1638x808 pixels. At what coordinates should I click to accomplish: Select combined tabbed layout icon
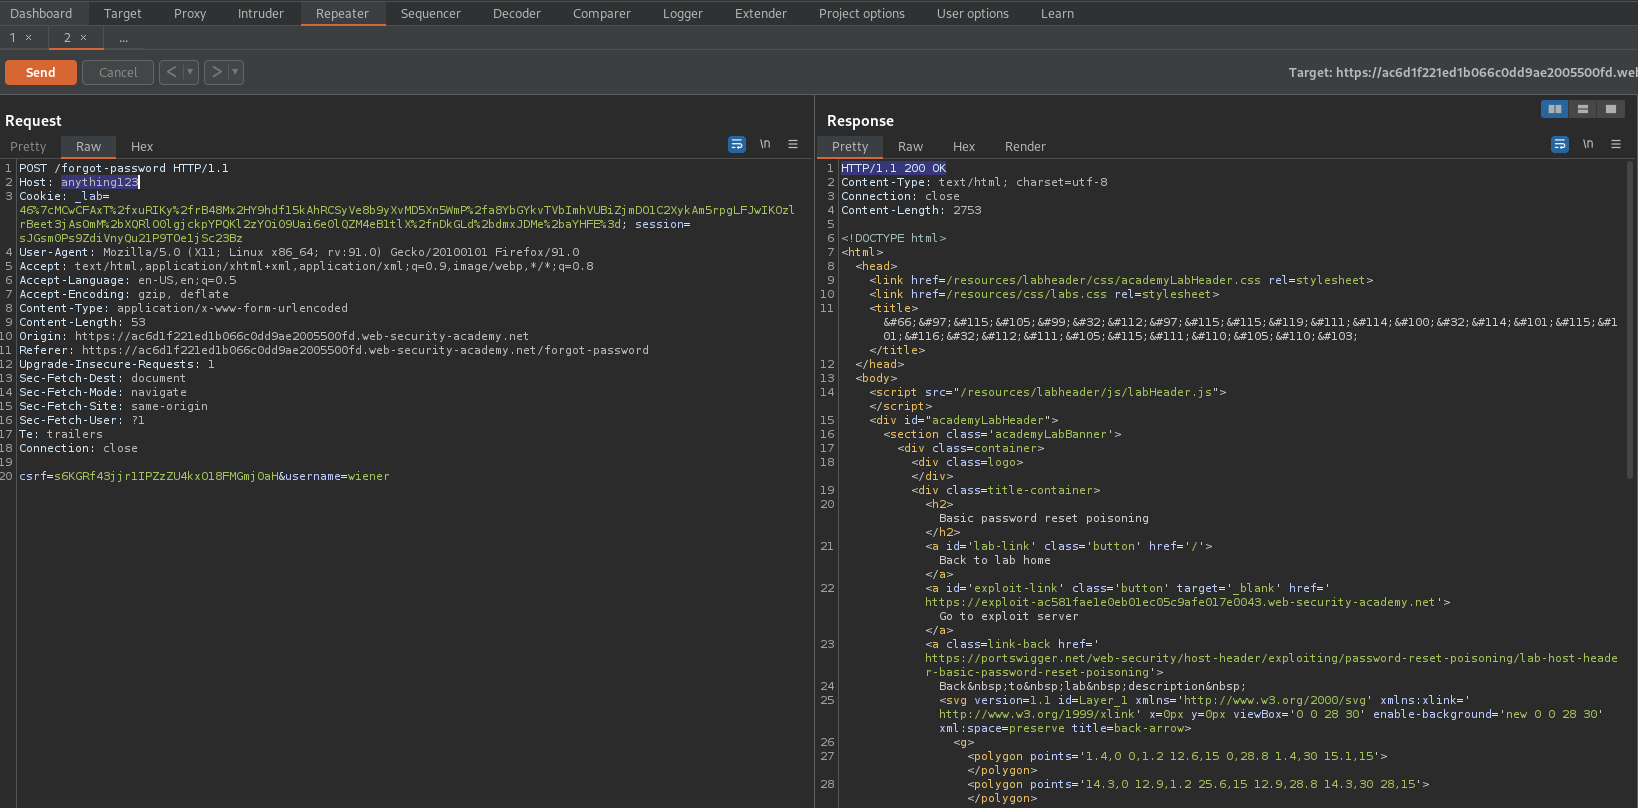(1611, 109)
